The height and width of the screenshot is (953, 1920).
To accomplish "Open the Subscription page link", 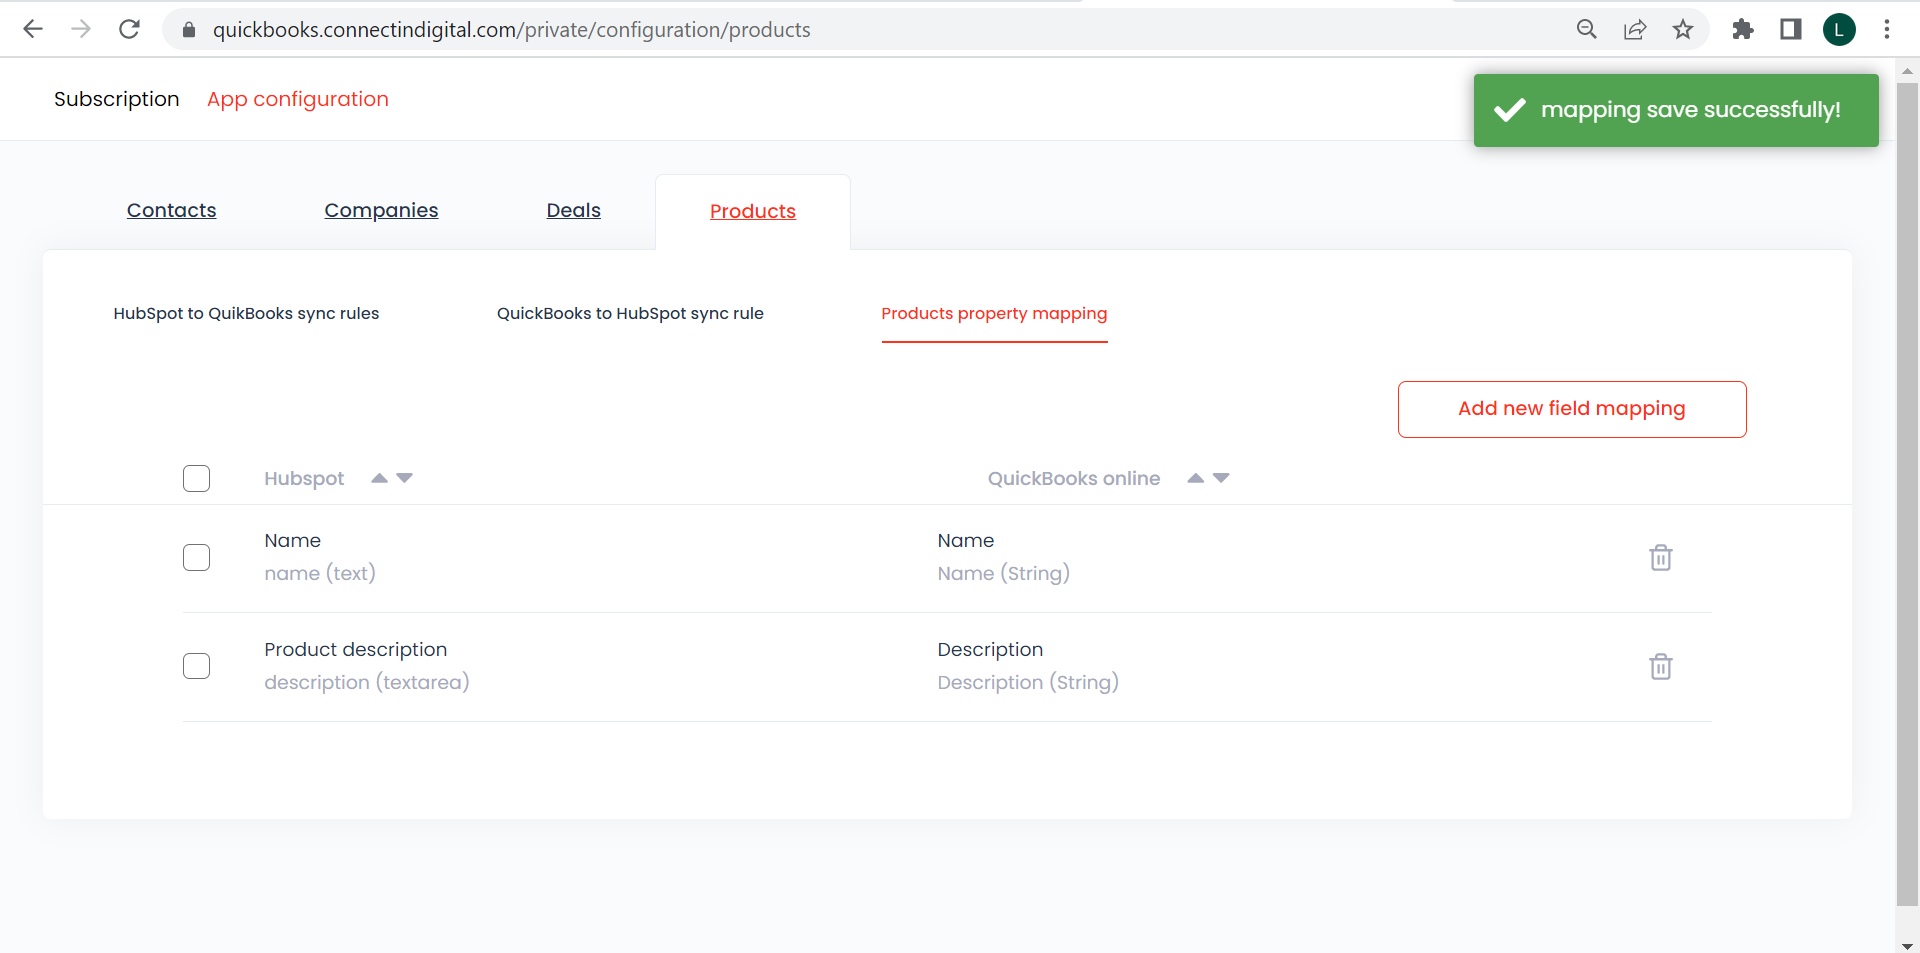I will [117, 99].
